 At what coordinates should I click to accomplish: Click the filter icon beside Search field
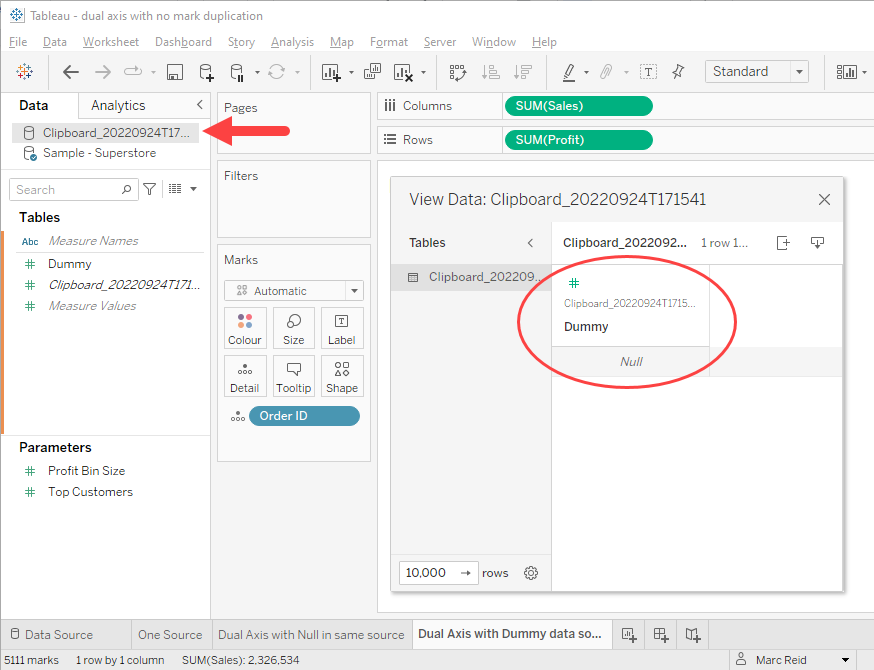click(150, 189)
